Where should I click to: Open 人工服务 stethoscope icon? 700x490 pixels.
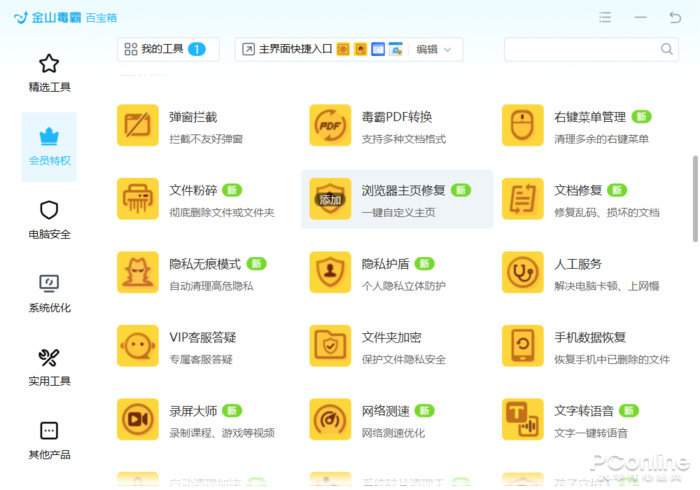coord(522,272)
